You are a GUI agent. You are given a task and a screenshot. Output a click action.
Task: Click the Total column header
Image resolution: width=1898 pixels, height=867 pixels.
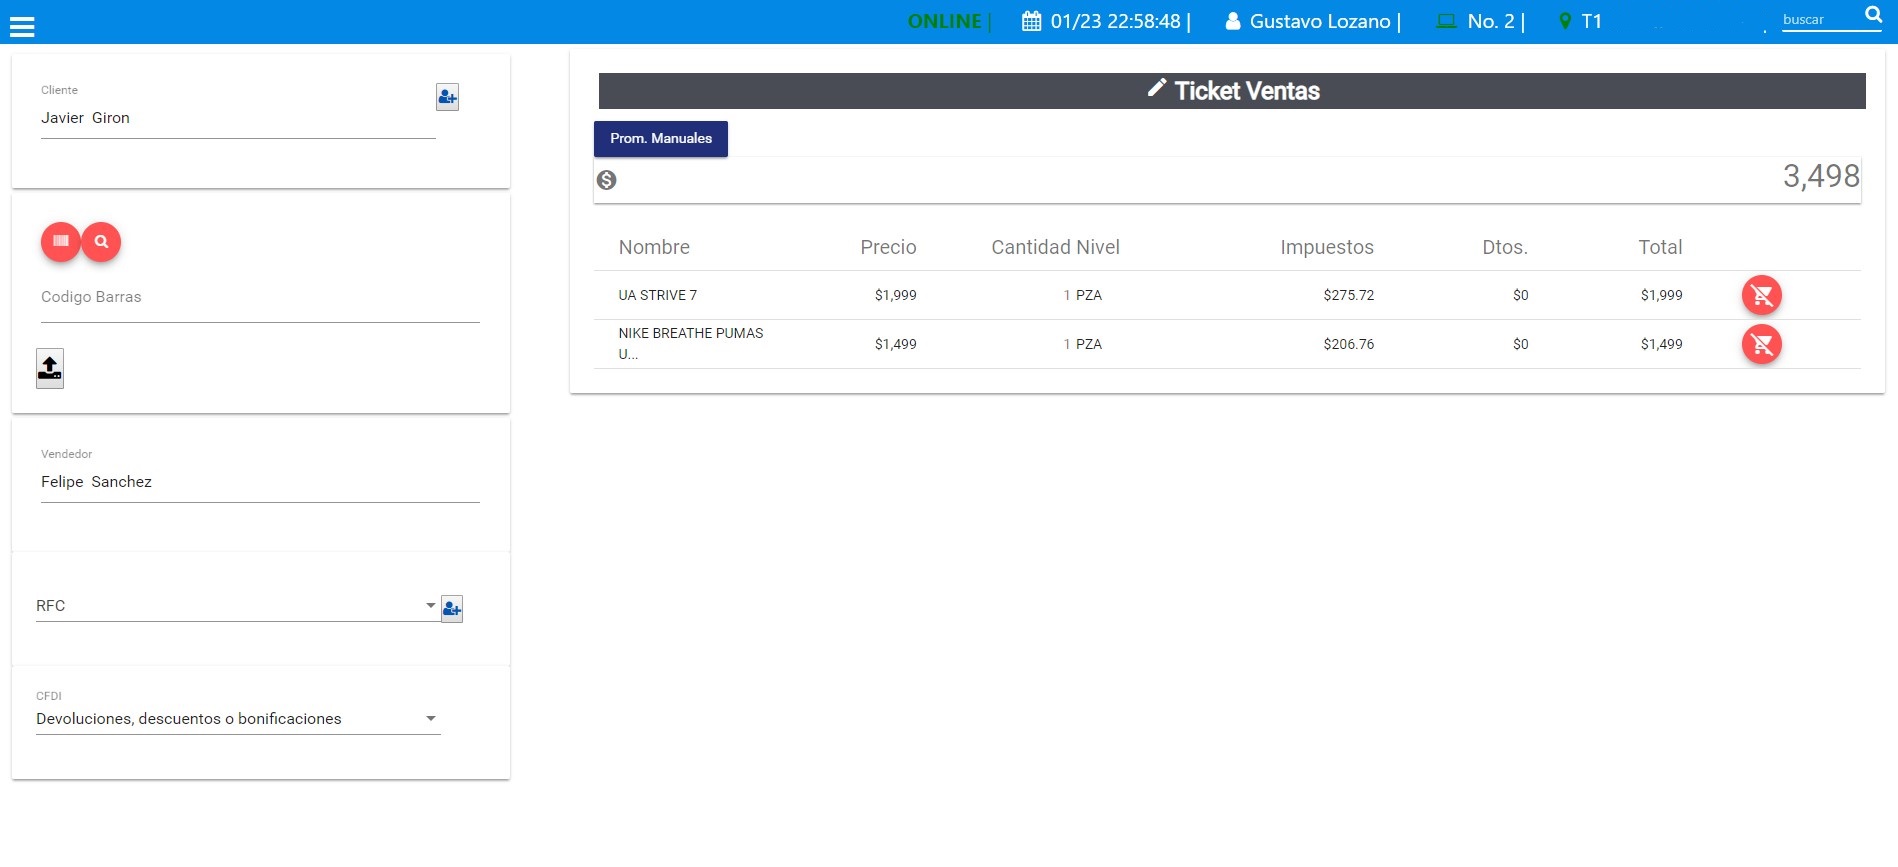(x=1659, y=247)
